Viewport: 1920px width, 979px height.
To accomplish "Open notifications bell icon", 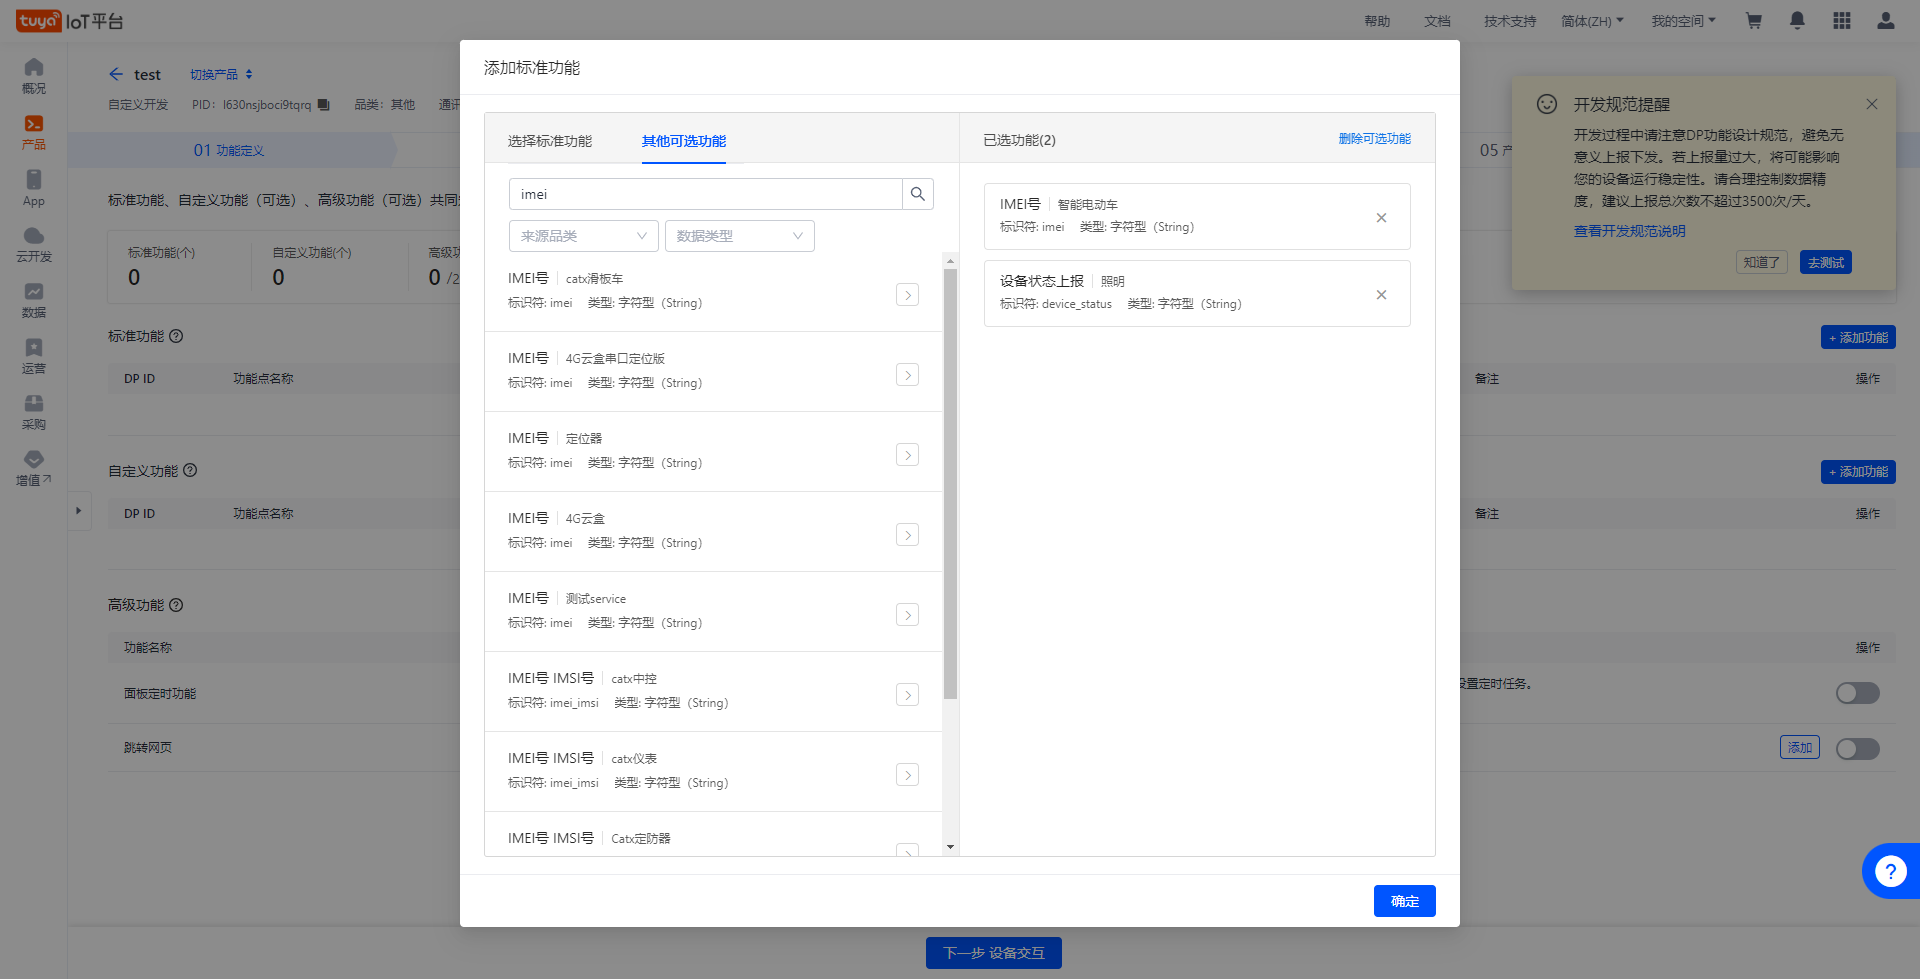I will tap(1797, 21).
